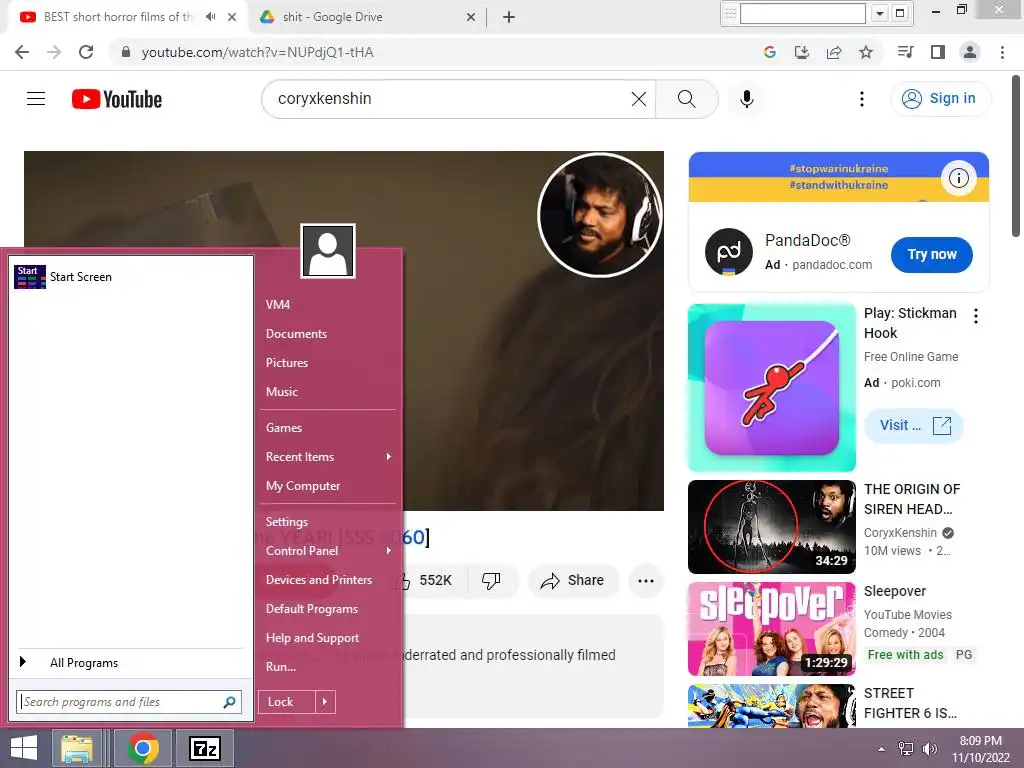This screenshot has height=768, width=1024.
Task: Open the Siren Head video thumbnail
Action: (771, 526)
